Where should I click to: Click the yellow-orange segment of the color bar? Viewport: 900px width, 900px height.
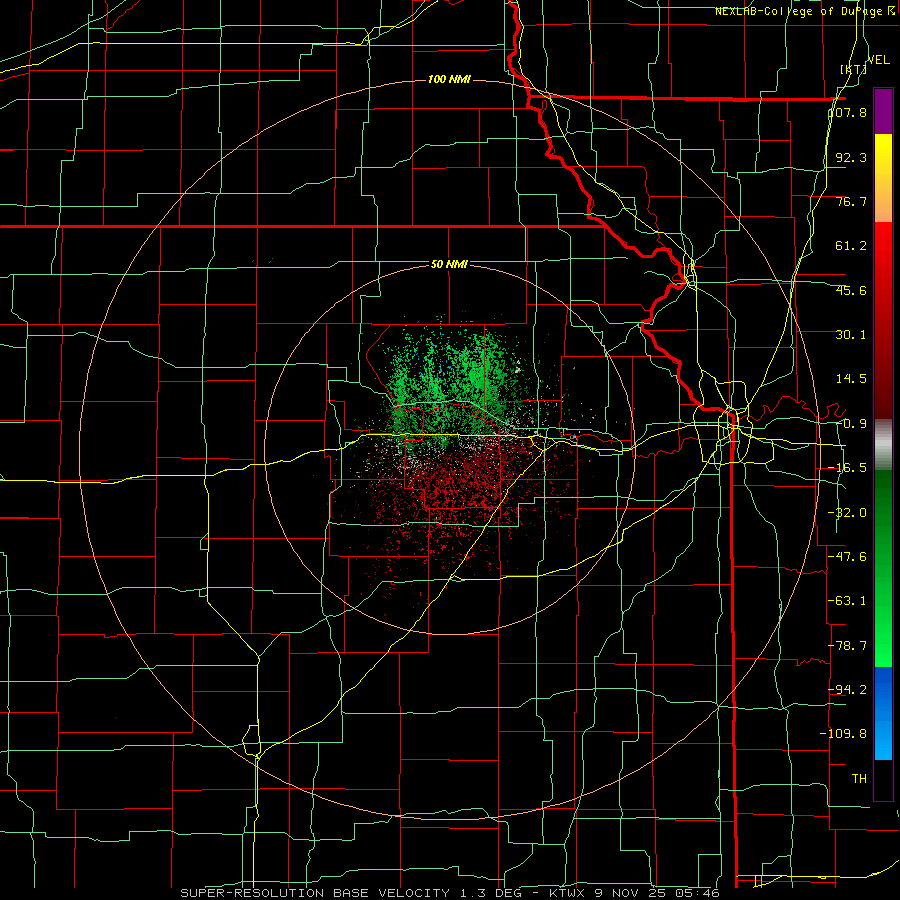click(883, 178)
